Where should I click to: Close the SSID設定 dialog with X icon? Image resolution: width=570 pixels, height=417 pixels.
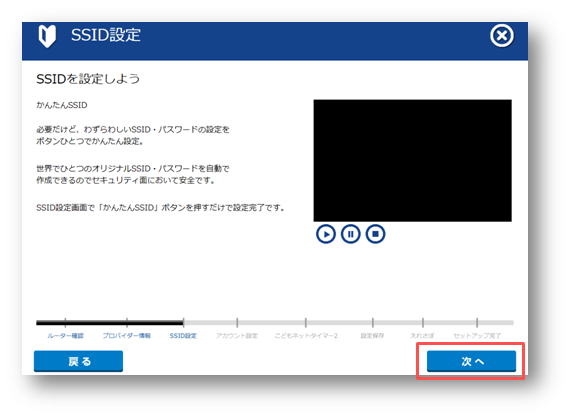coord(502,36)
